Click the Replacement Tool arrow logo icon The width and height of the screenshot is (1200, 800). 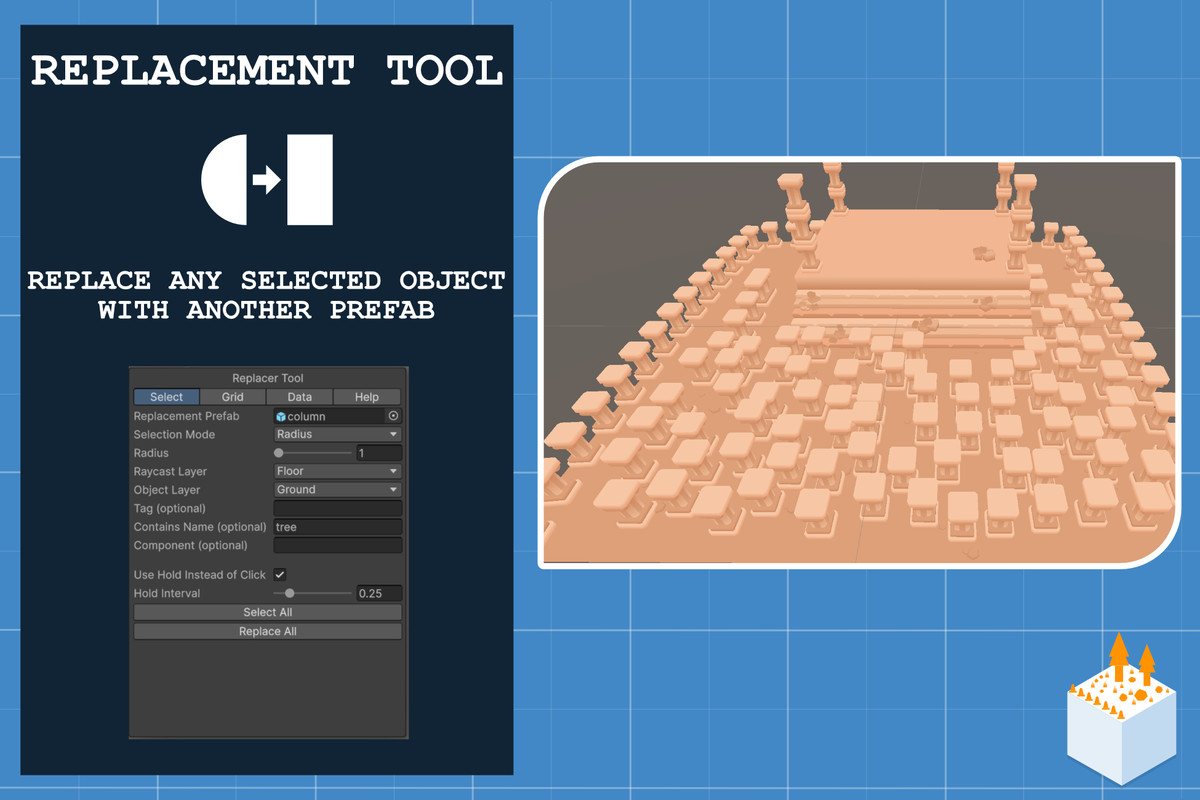[267, 178]
